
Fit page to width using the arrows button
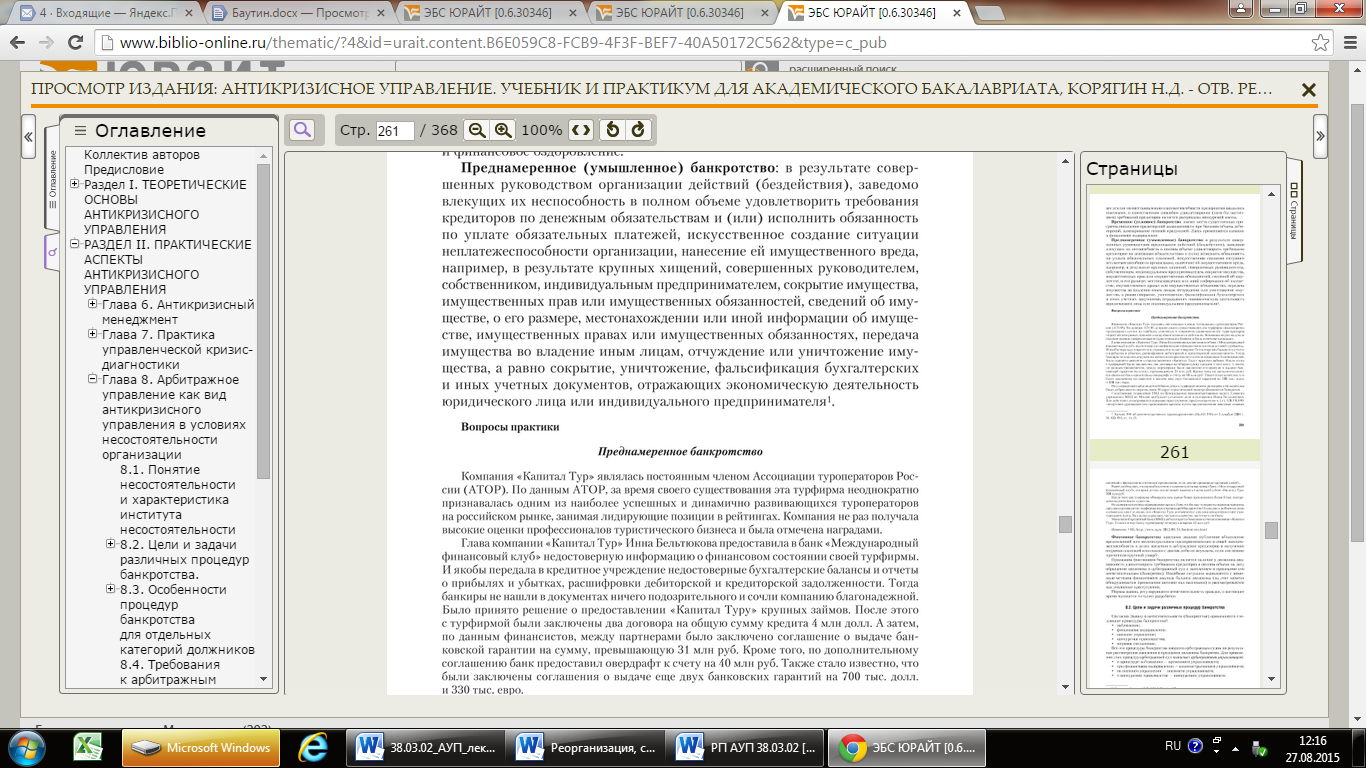581,130
